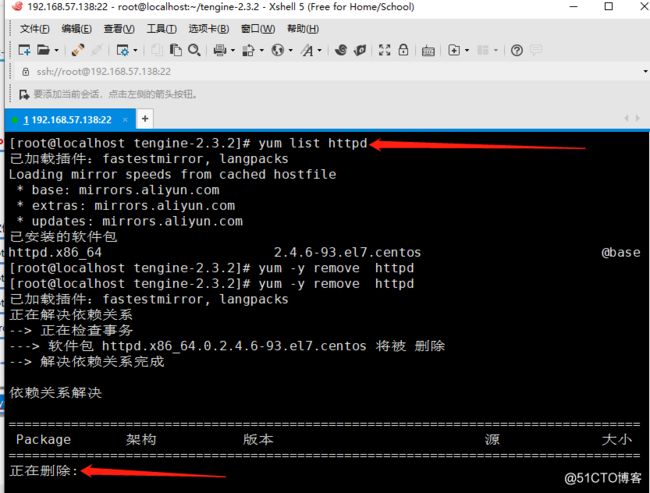The width and height of the screenshot is (650, 493).
Task: Open the 选项卡(B) menu
Action: [209, 29]
